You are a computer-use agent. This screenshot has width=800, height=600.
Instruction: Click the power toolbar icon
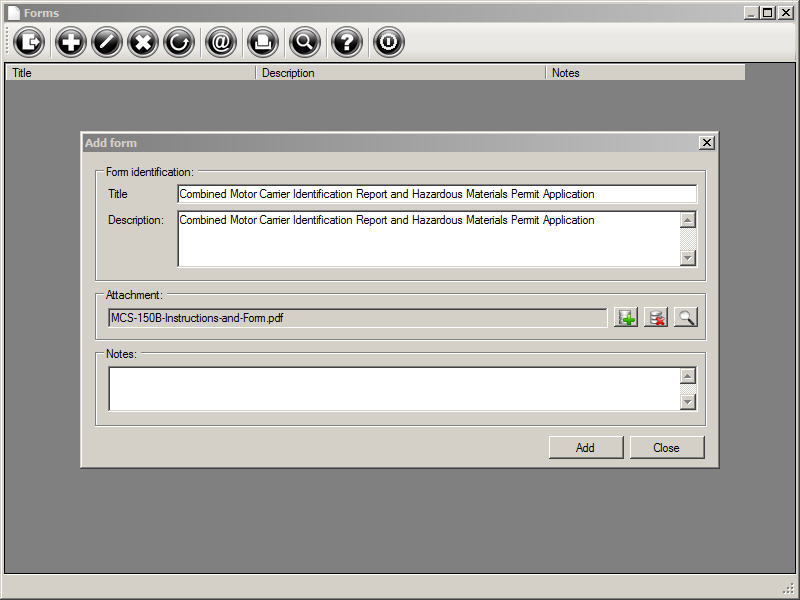(x=389, y=42)
